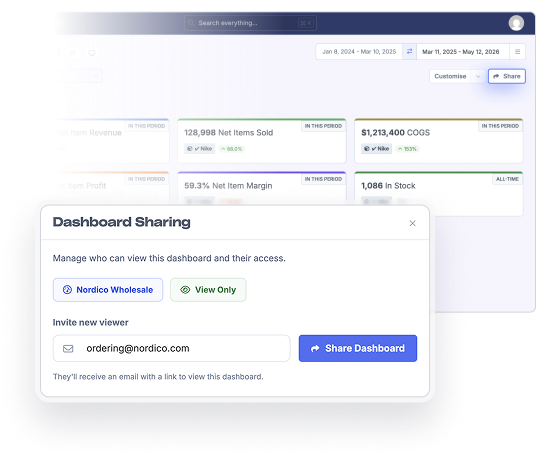This screenshot has width=545, height=451.
Task: Toggle the View Only access chip
Action: click(208, 290)
